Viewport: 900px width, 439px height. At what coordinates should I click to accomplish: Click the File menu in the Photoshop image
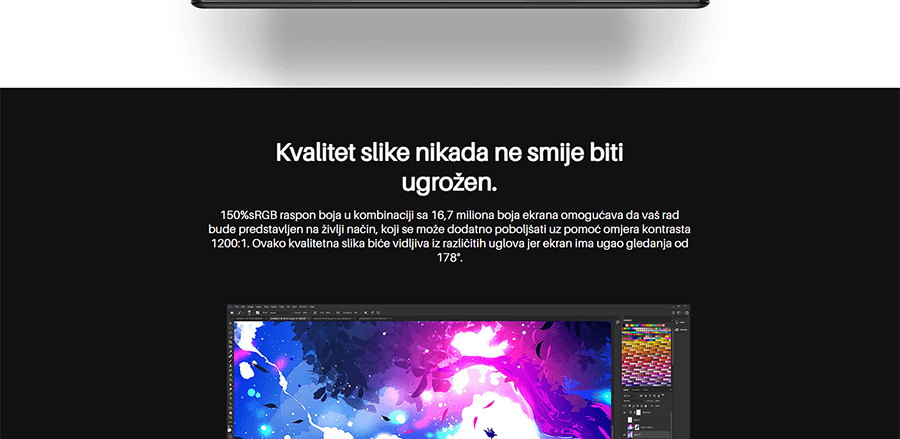[x=237, y=306]
